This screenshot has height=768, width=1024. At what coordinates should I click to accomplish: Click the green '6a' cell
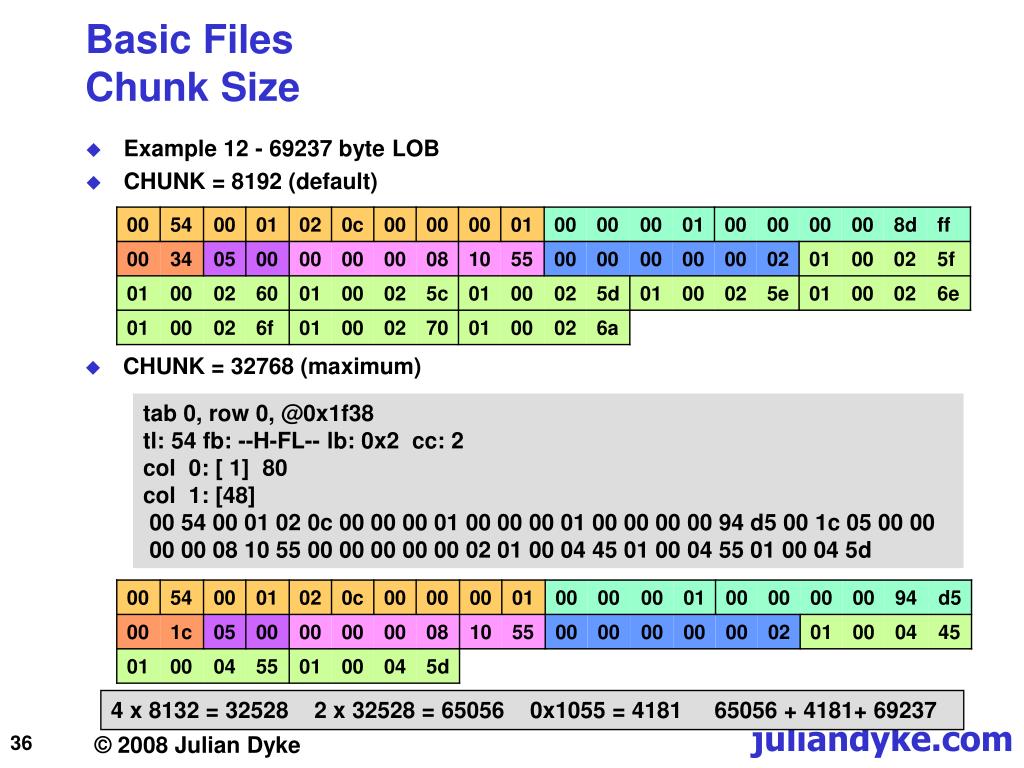click(607, 328)
